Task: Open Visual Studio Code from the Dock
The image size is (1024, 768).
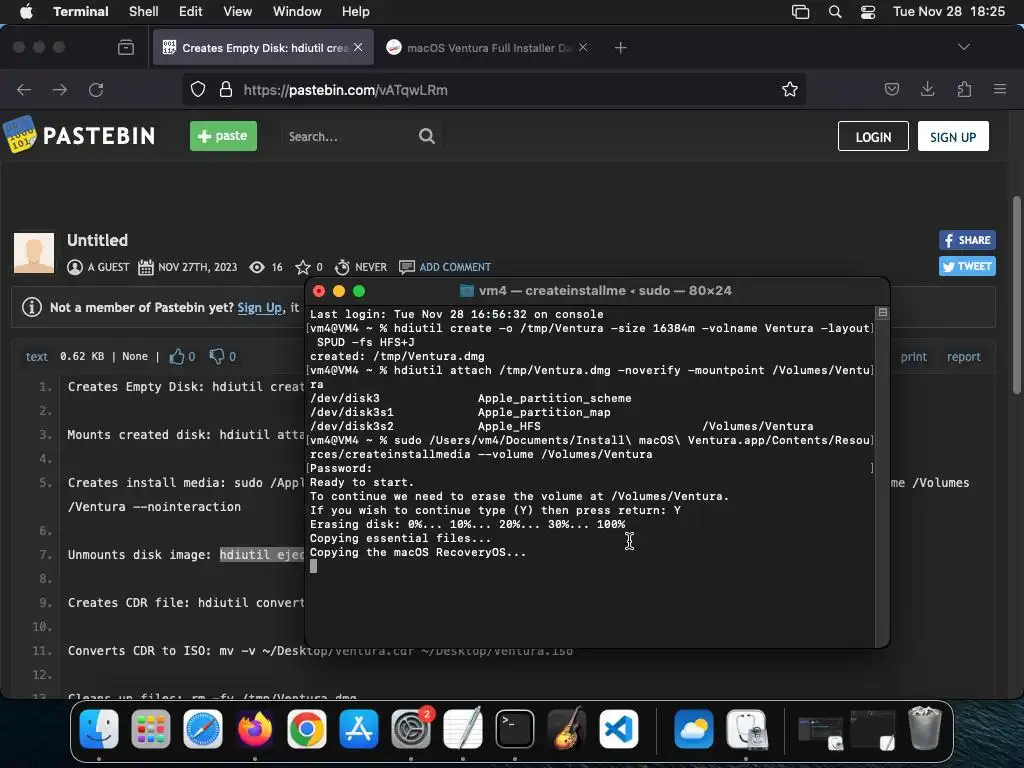Action: pyautogui.click(x=618, y=729)
